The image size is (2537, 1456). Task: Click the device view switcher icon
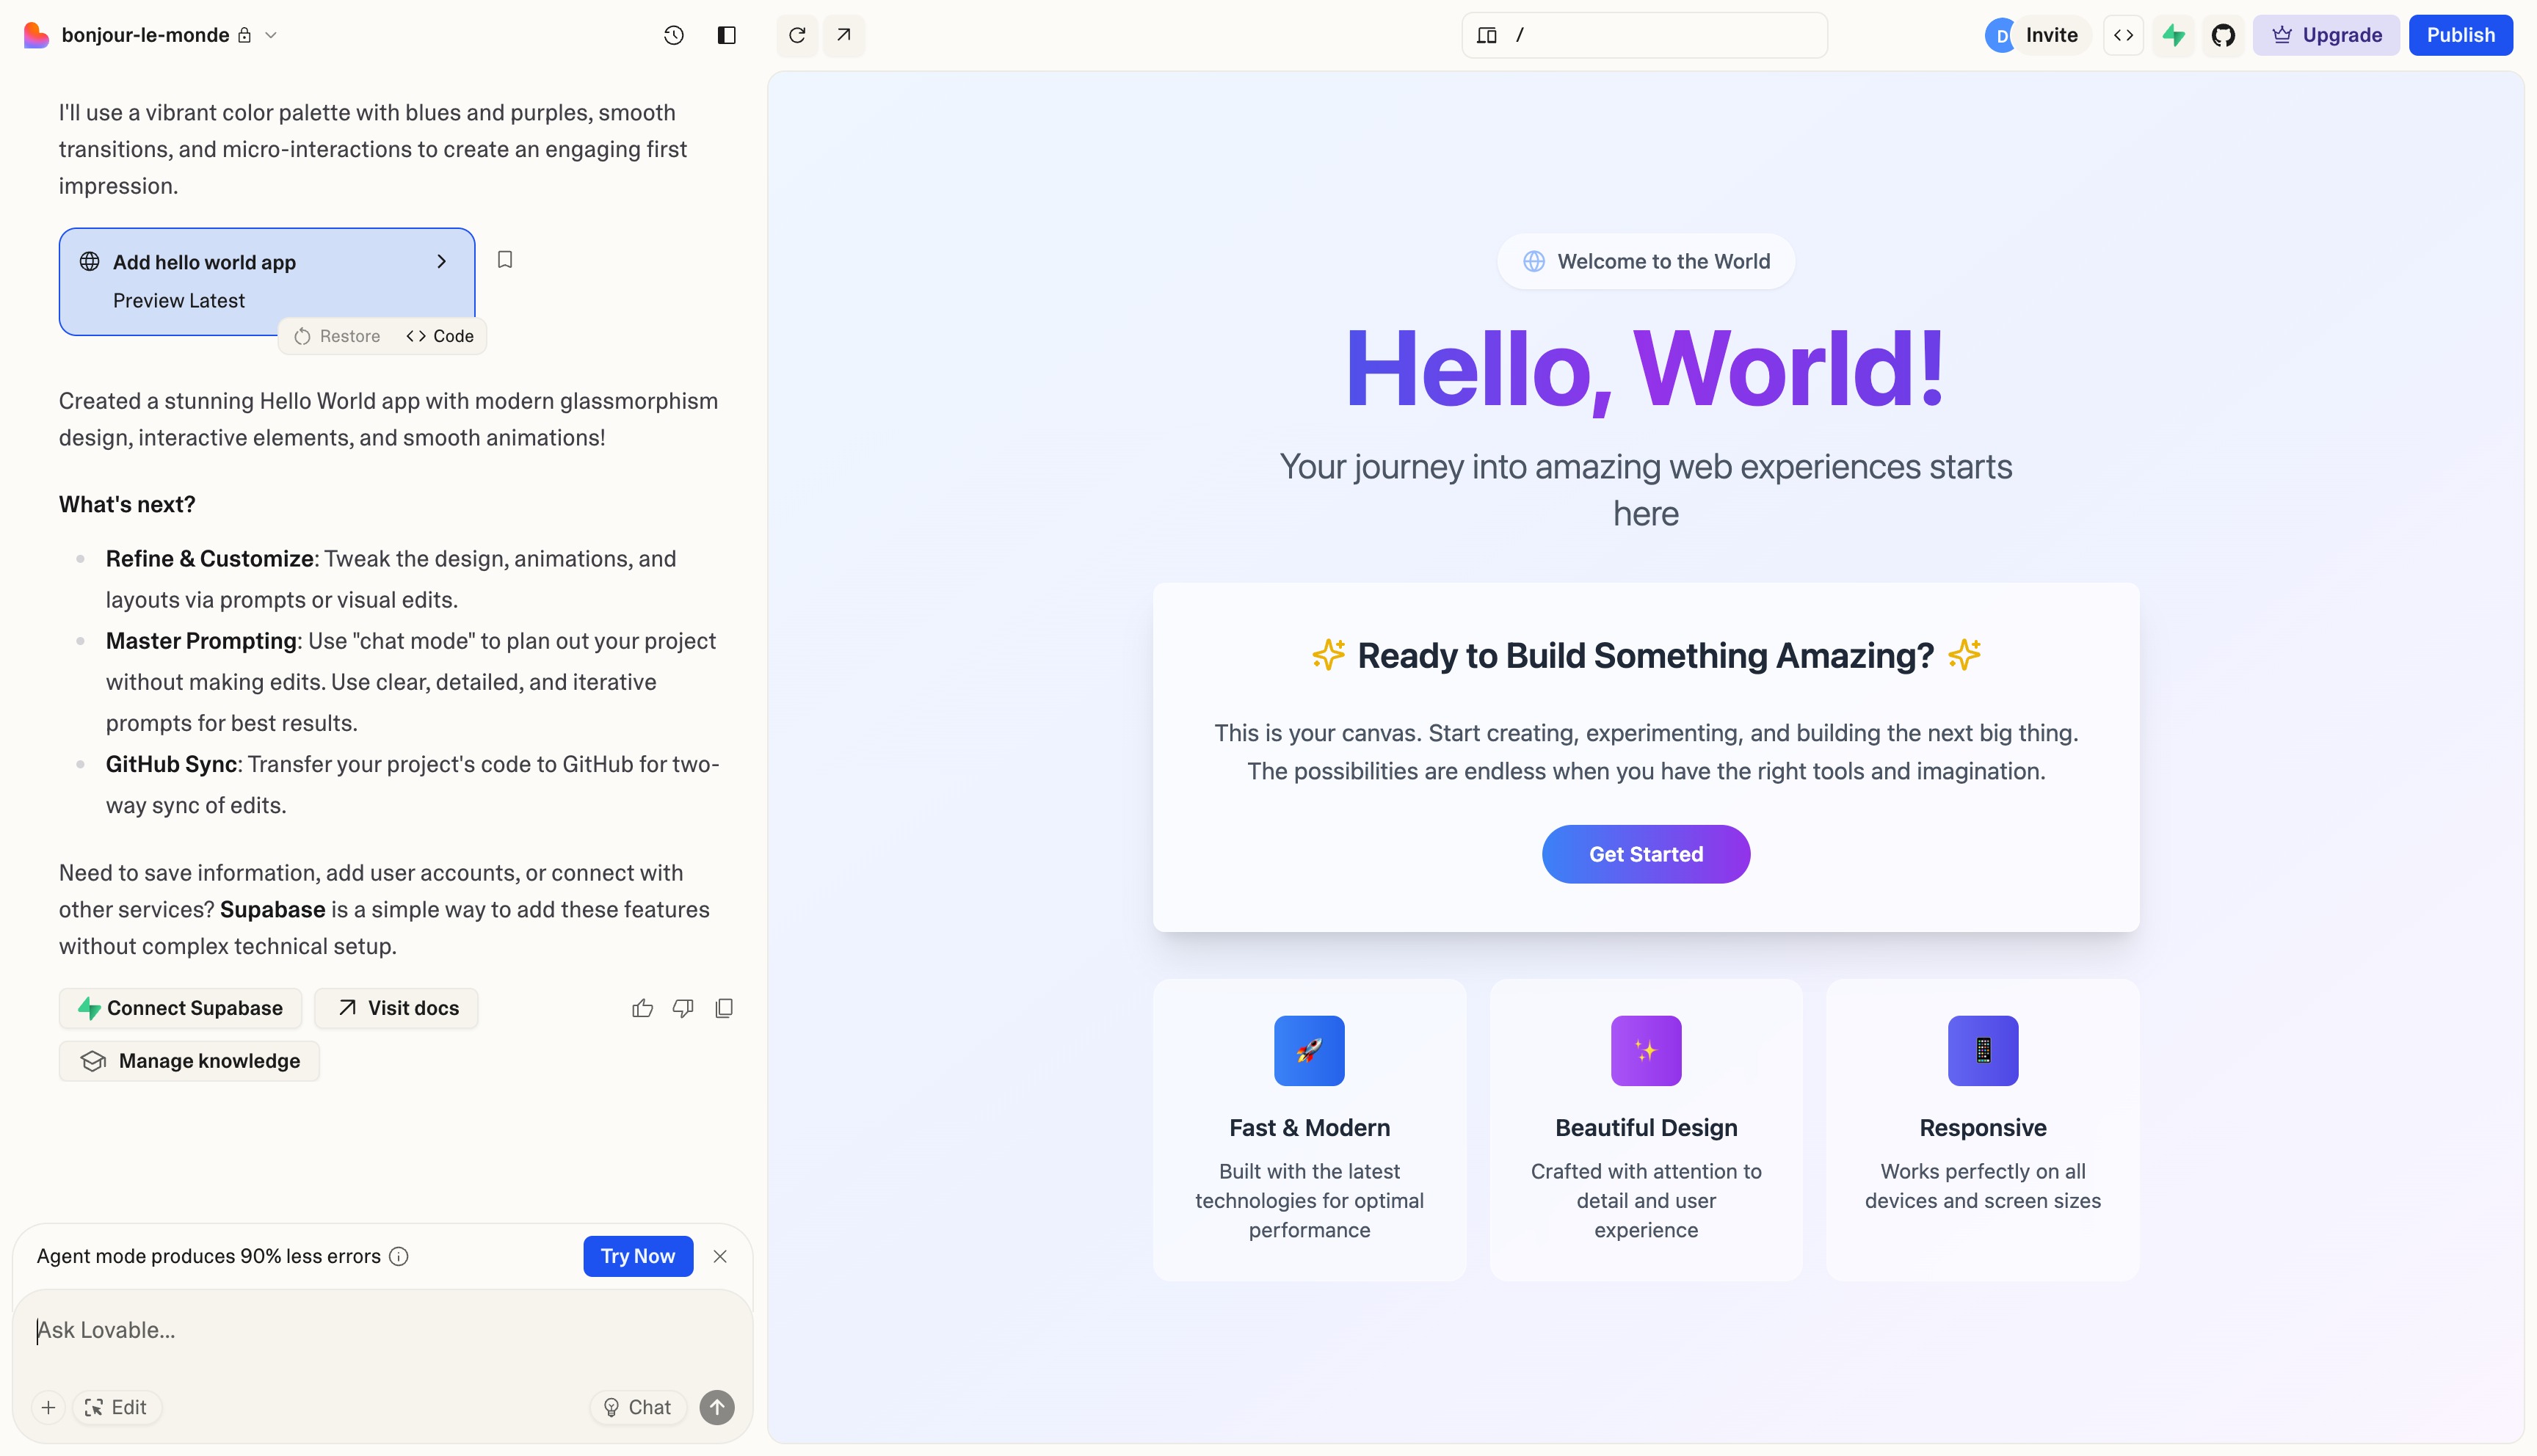click(1487, 35)
